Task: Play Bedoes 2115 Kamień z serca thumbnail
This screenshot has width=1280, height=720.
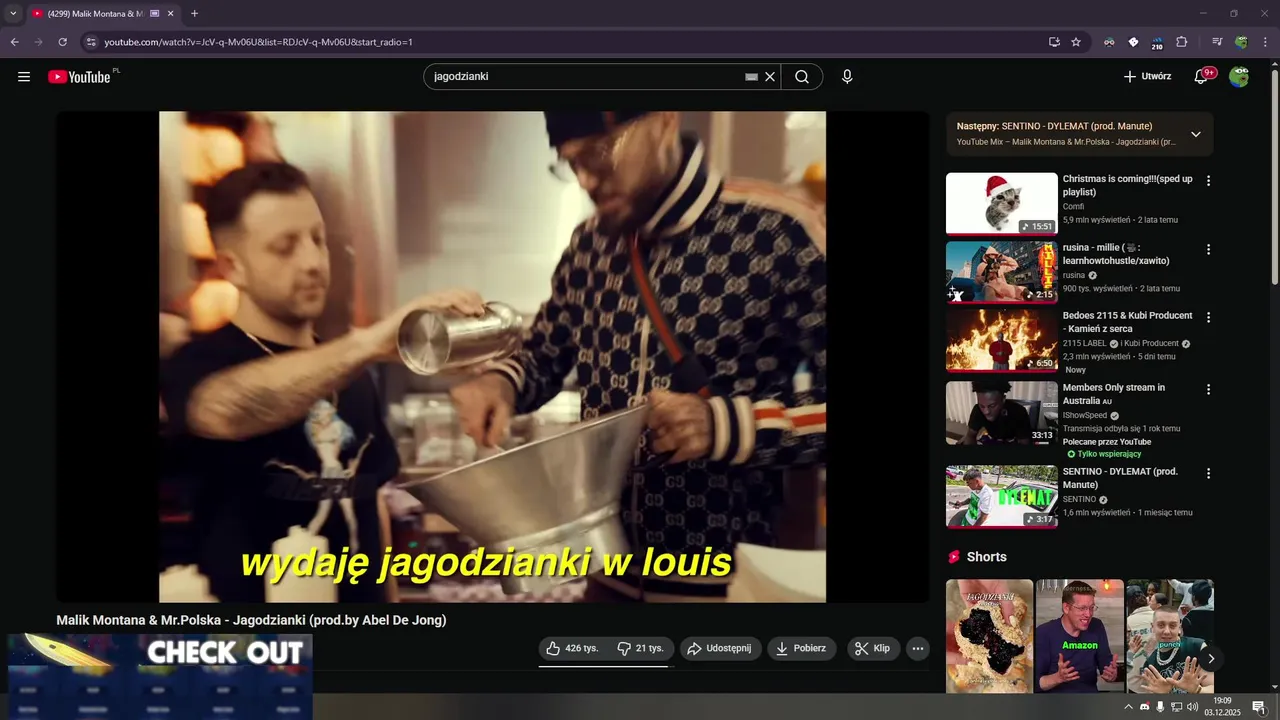Action: click(1001, 340)
